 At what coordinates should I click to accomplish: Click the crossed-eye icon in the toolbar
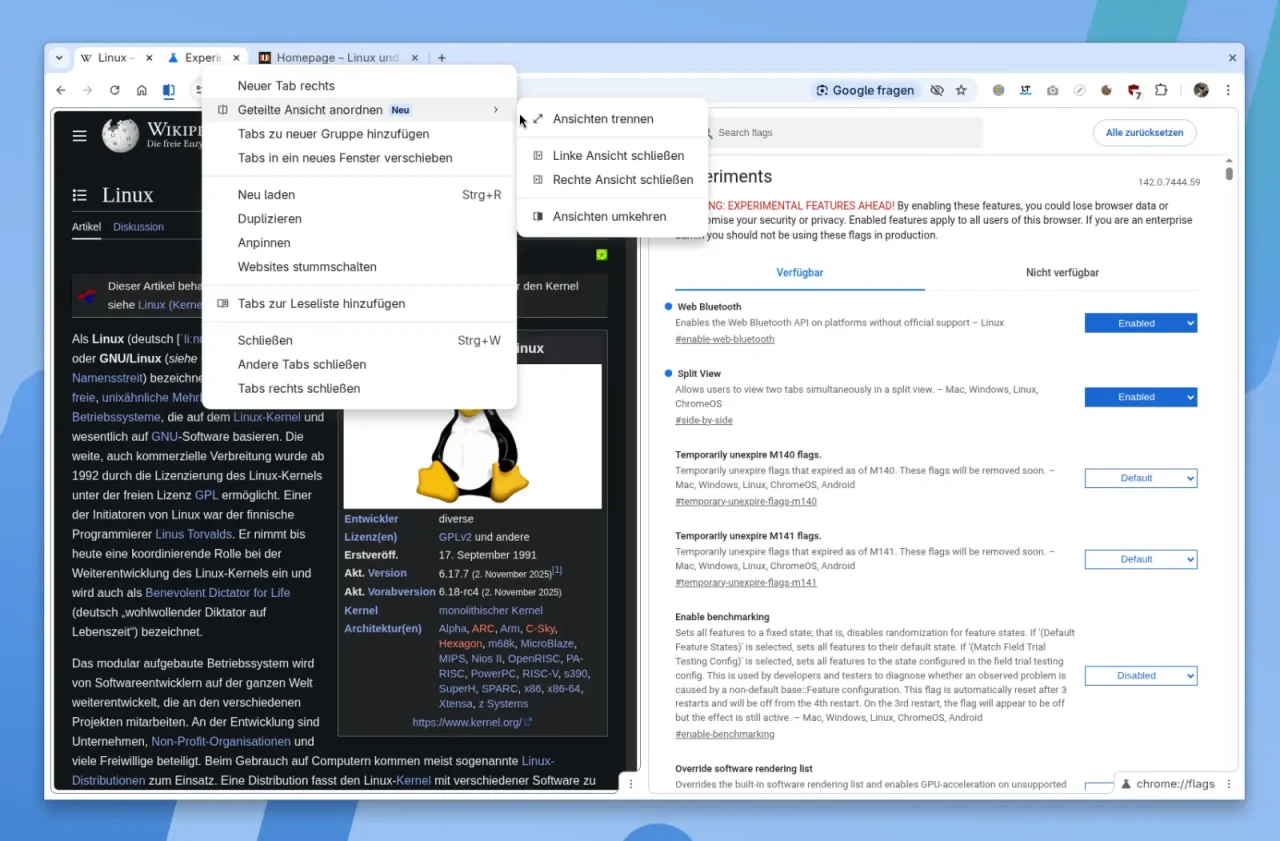click(936, 90)
